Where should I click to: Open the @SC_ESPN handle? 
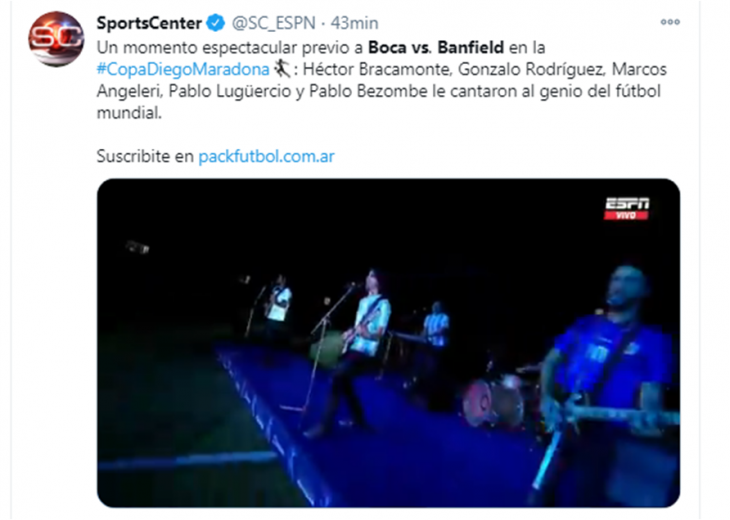point(274,23)
